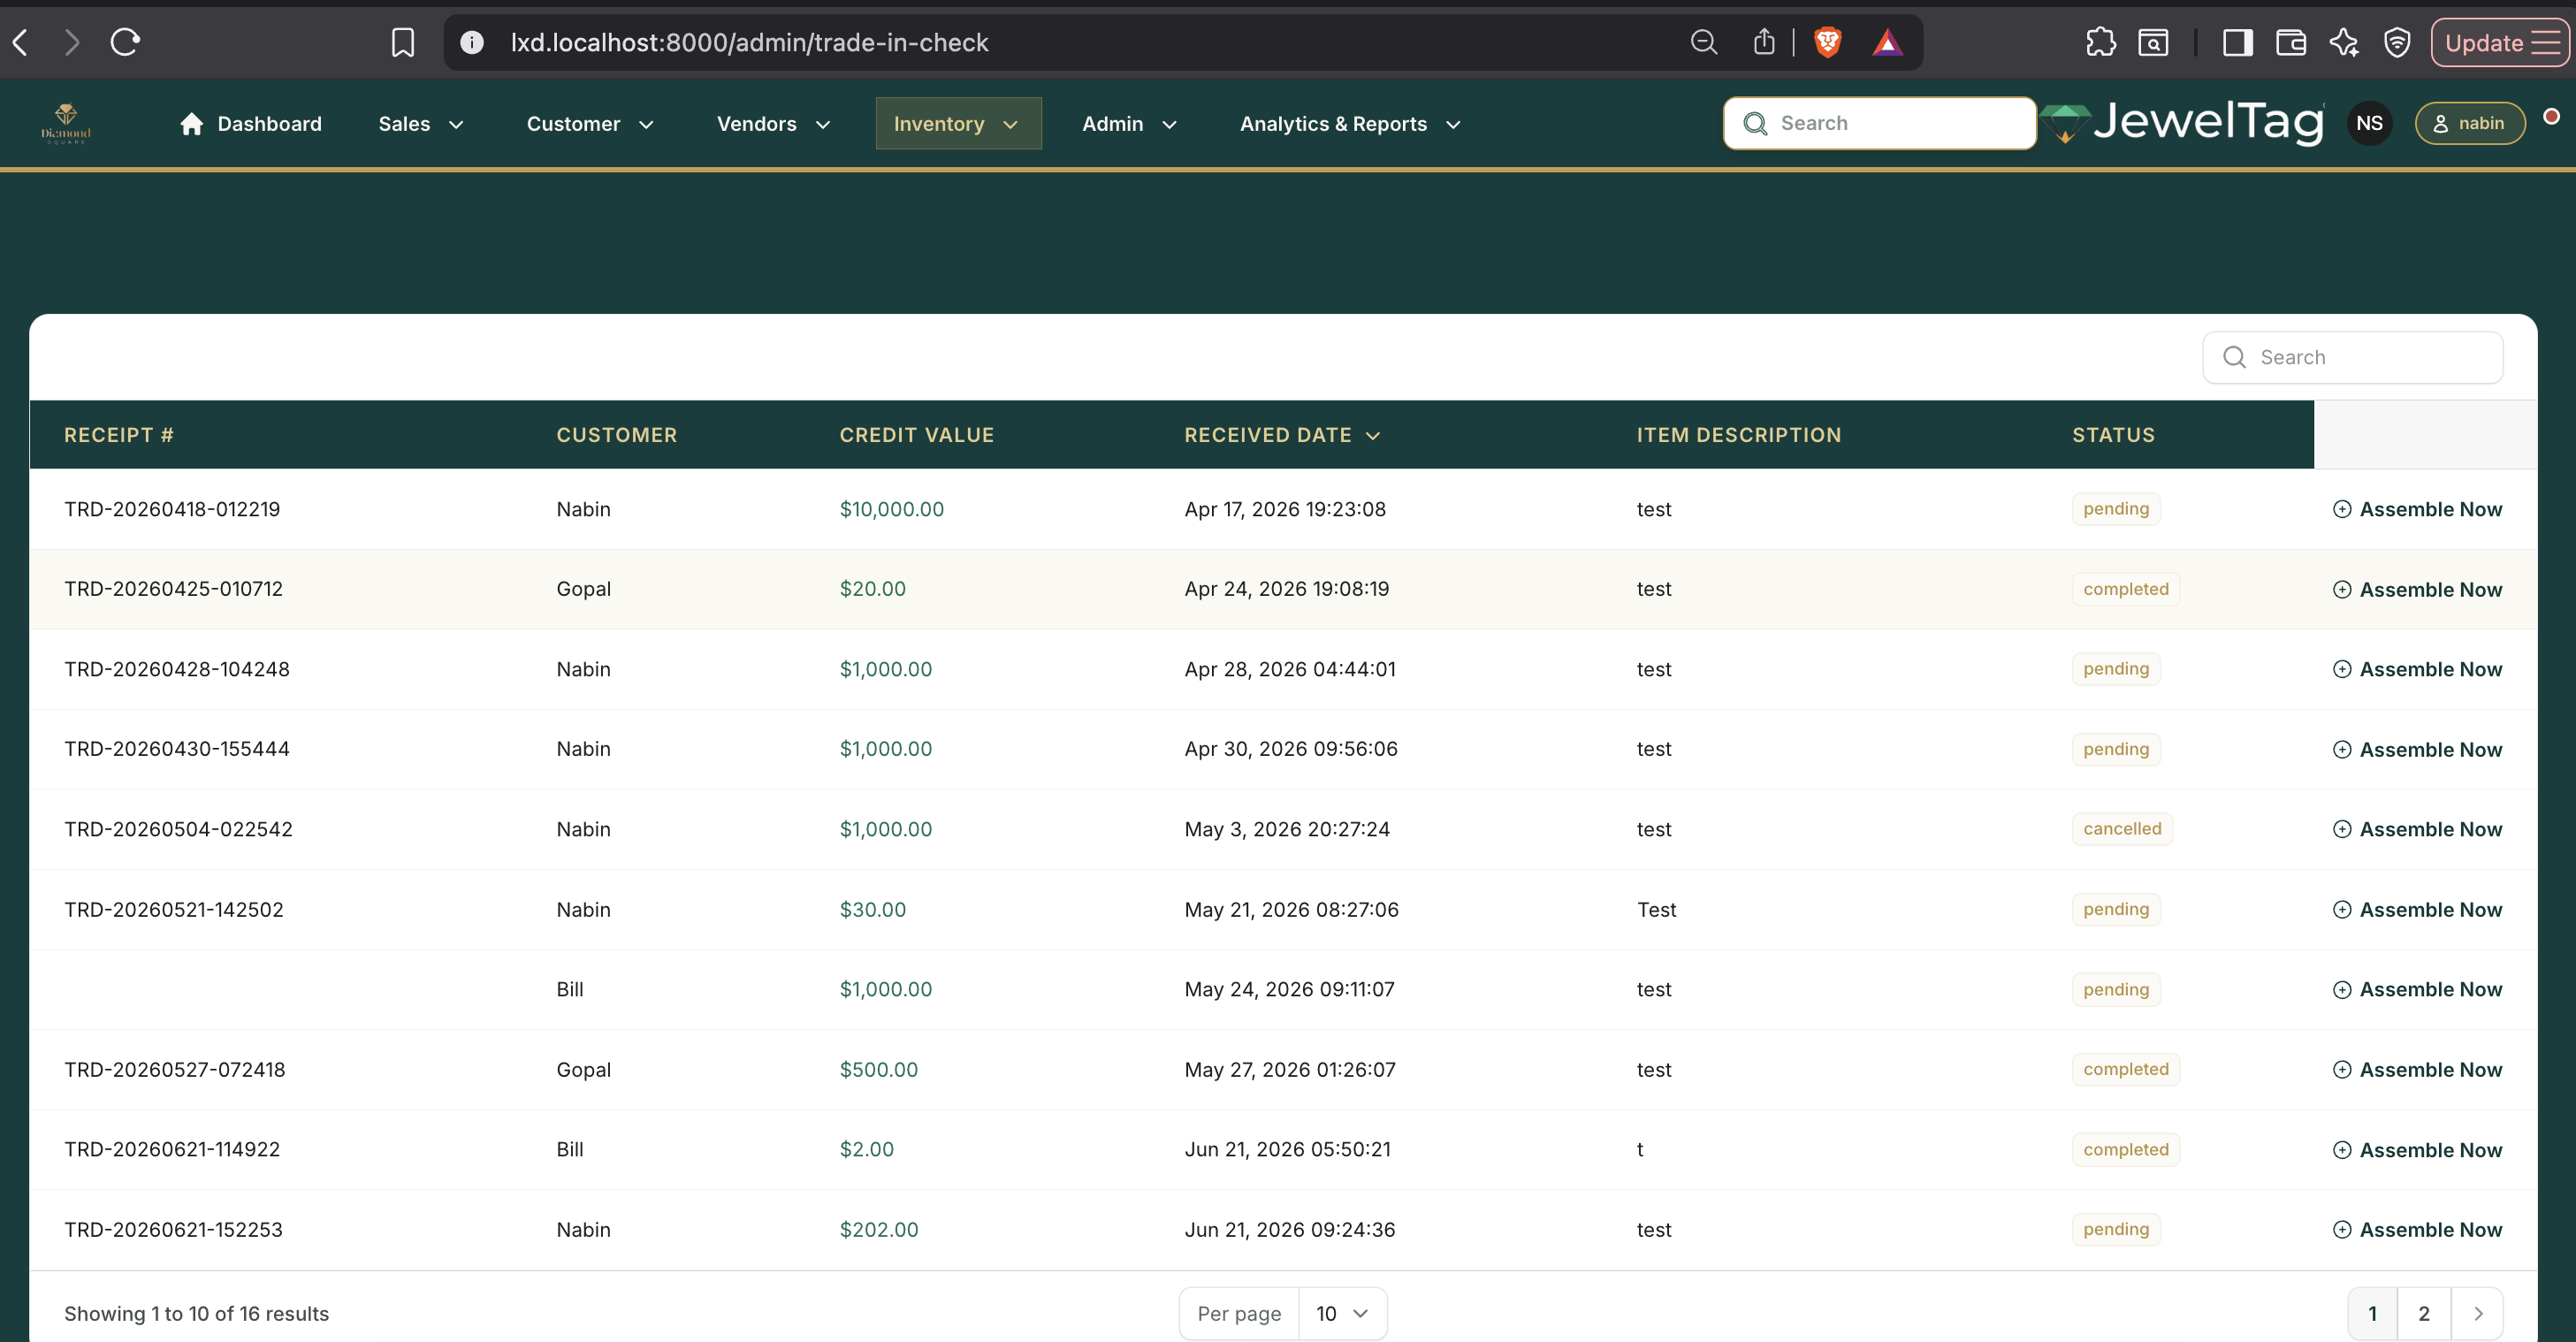Open the VPN shield icon
Image resolution: width=2576 pixels, height=1342 pixels.
coord(2397,42)
